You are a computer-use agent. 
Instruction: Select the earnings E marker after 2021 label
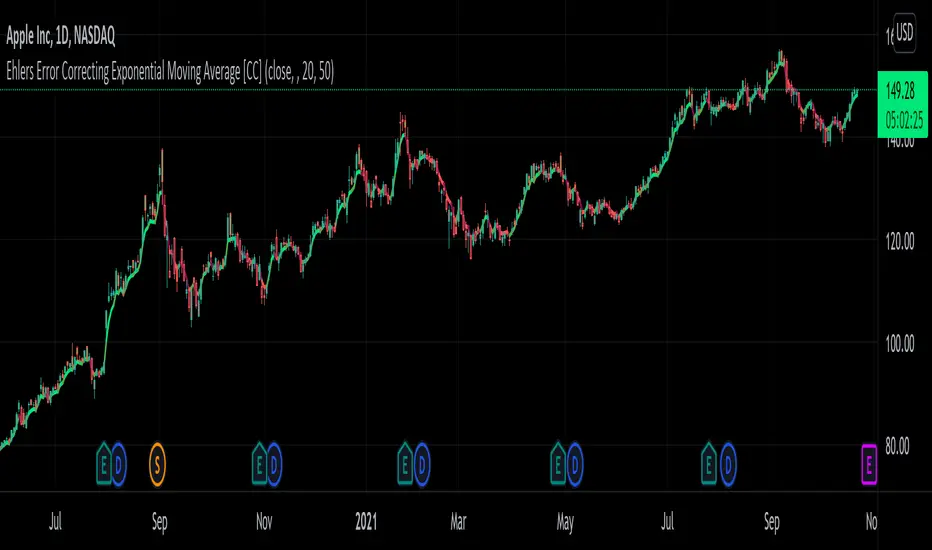click(x=405, y=464)
